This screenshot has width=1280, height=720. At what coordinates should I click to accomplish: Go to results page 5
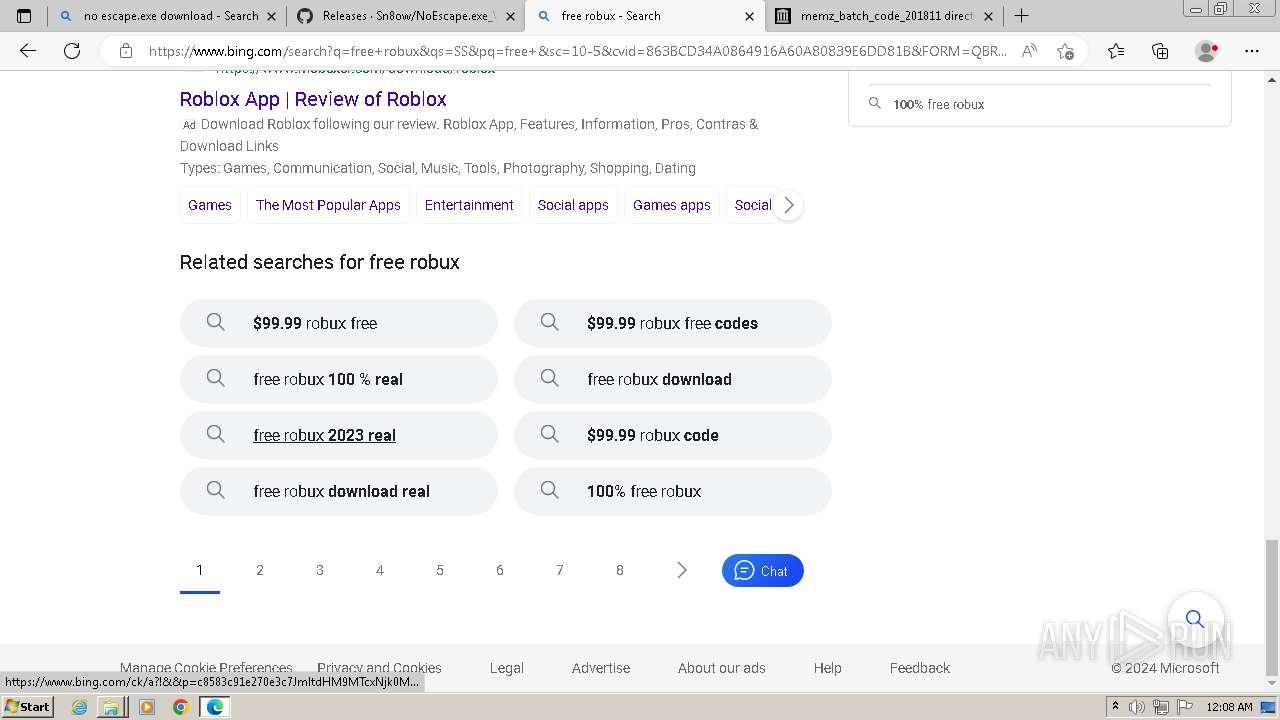pos(440,570)
